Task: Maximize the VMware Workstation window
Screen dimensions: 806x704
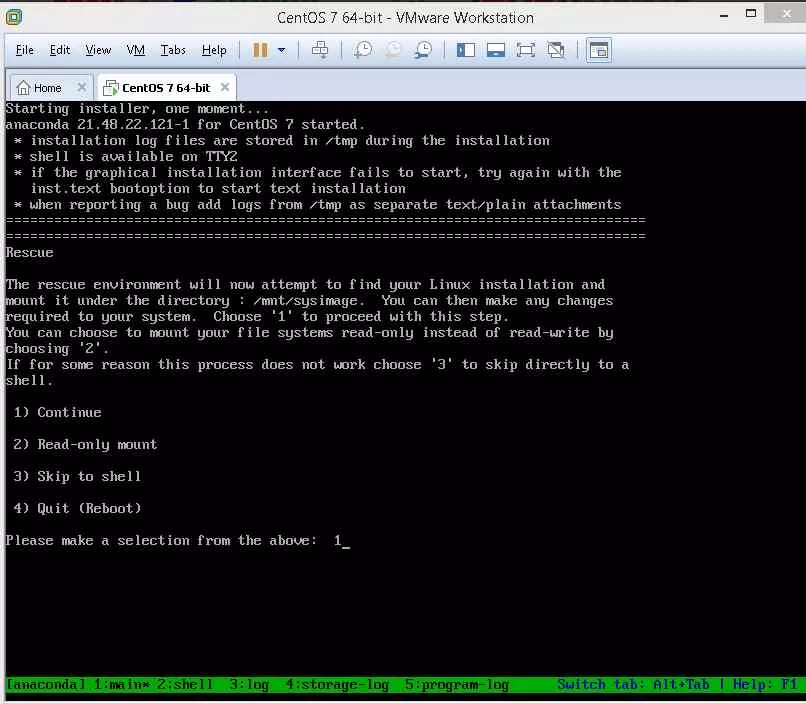Action: coord(751,14)
